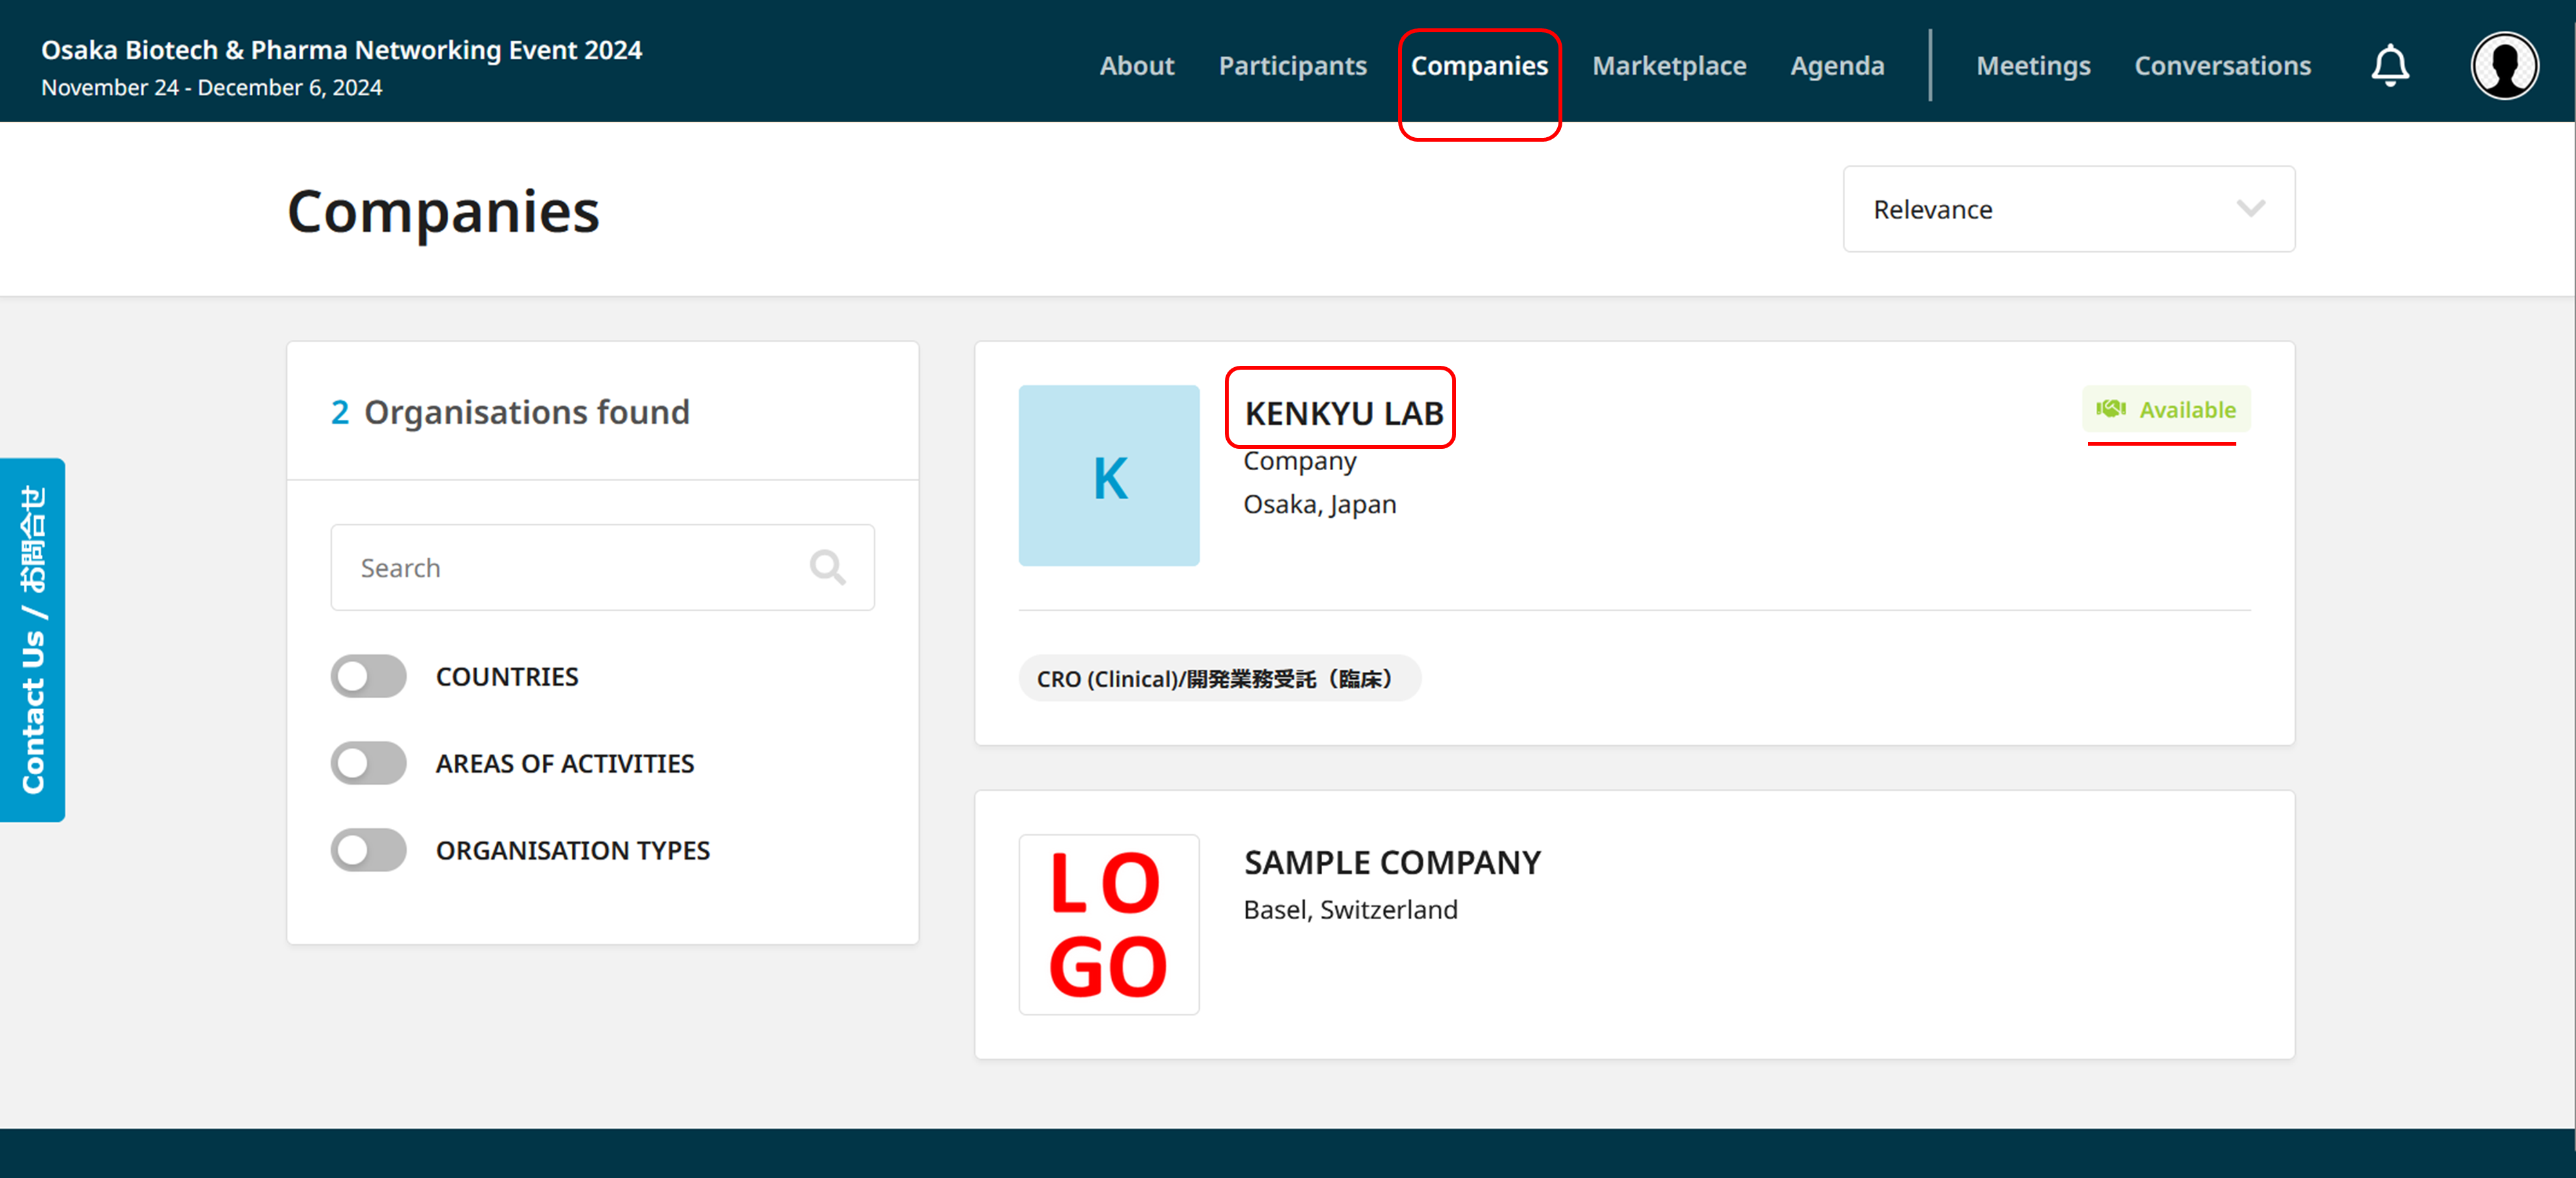
Task: Go to the About tab
Action: click(x=1137, y=66)
